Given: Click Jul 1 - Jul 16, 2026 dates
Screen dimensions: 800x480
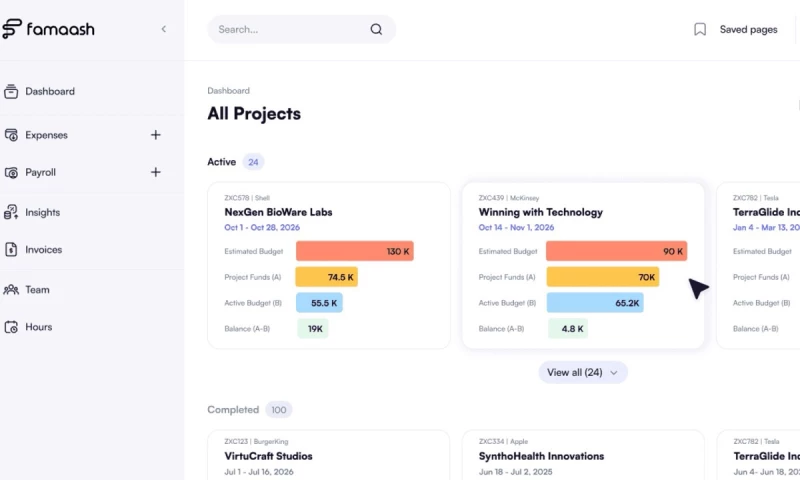Looking at the screenshot, I should [x=259, y=472].
